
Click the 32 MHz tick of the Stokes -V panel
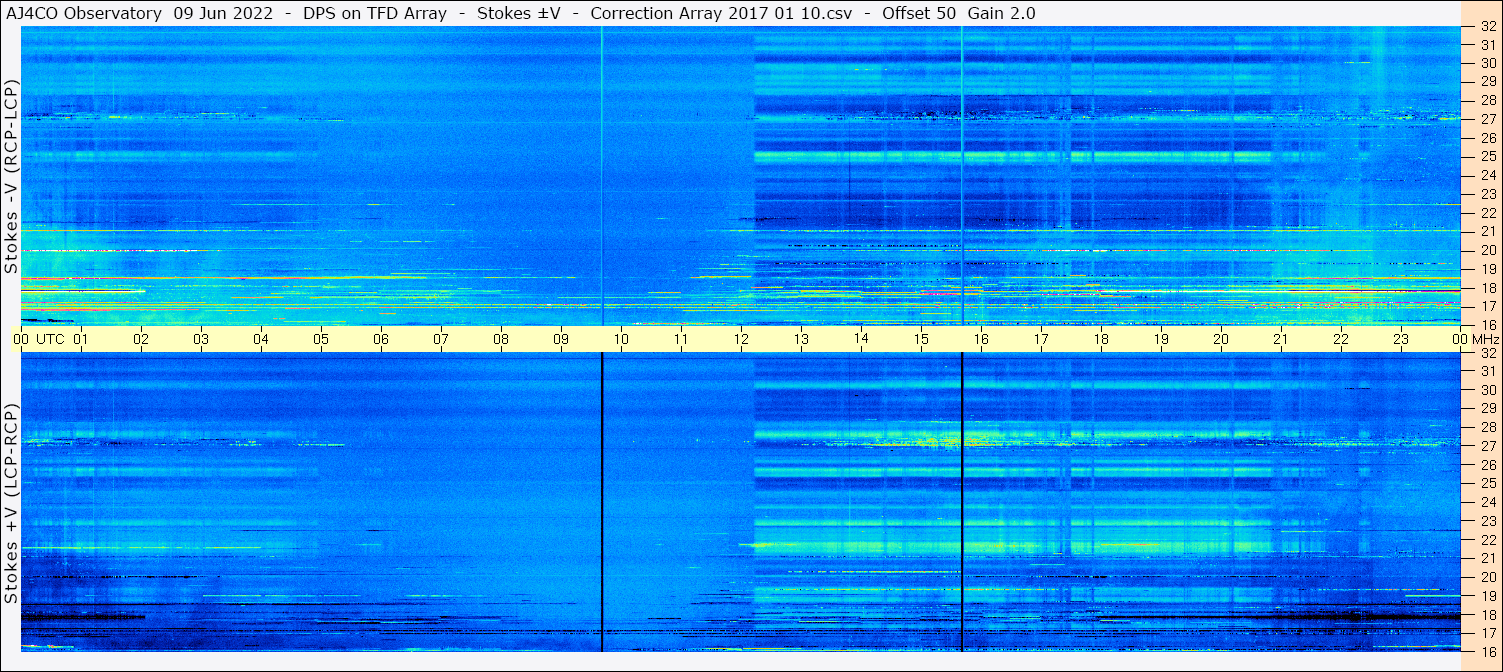click(x=1487, y=27)
